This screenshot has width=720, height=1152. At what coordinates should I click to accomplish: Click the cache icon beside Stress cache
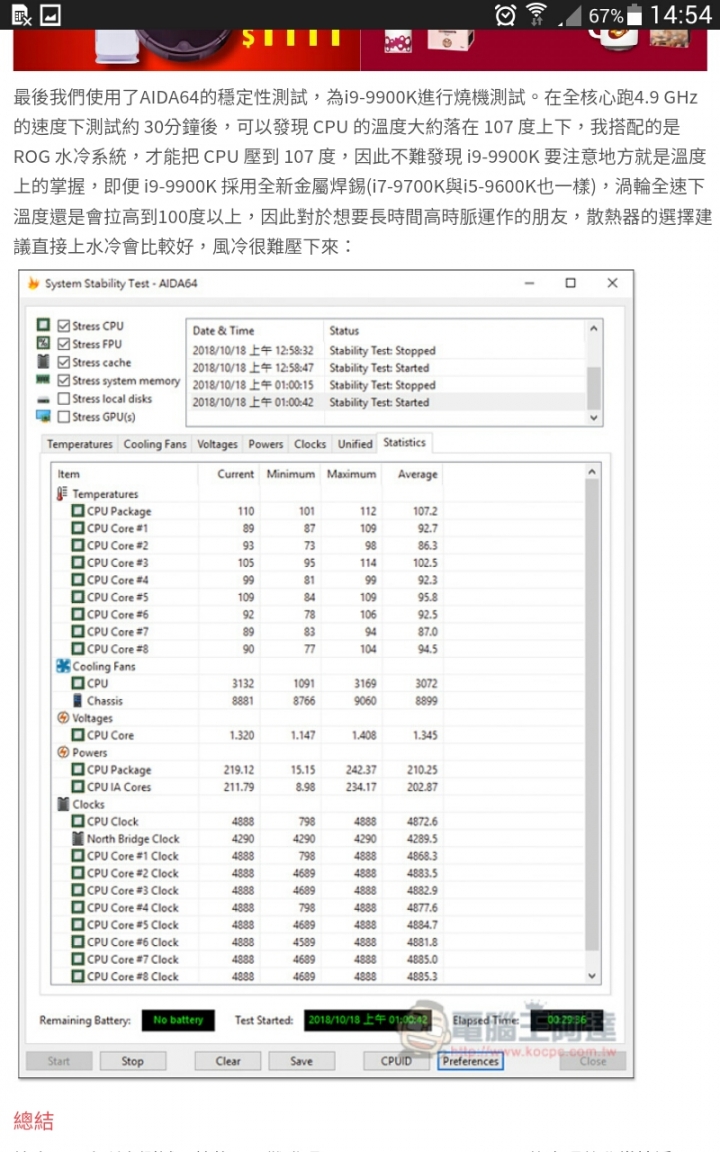(x=43, y=361)
